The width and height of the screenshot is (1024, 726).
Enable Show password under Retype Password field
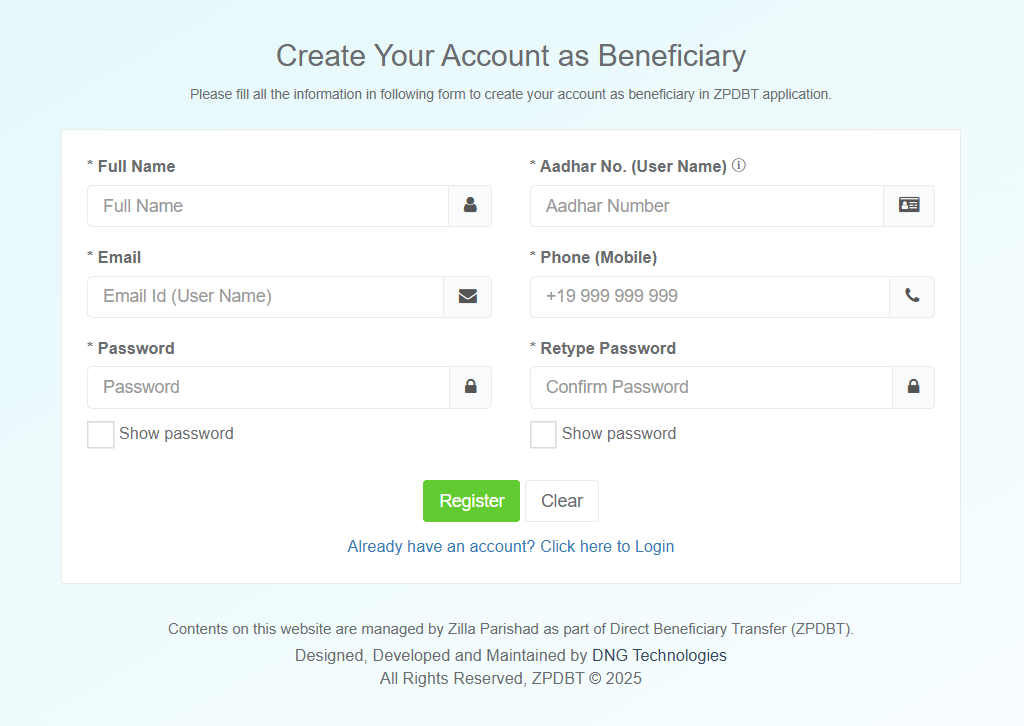(543, 435)
